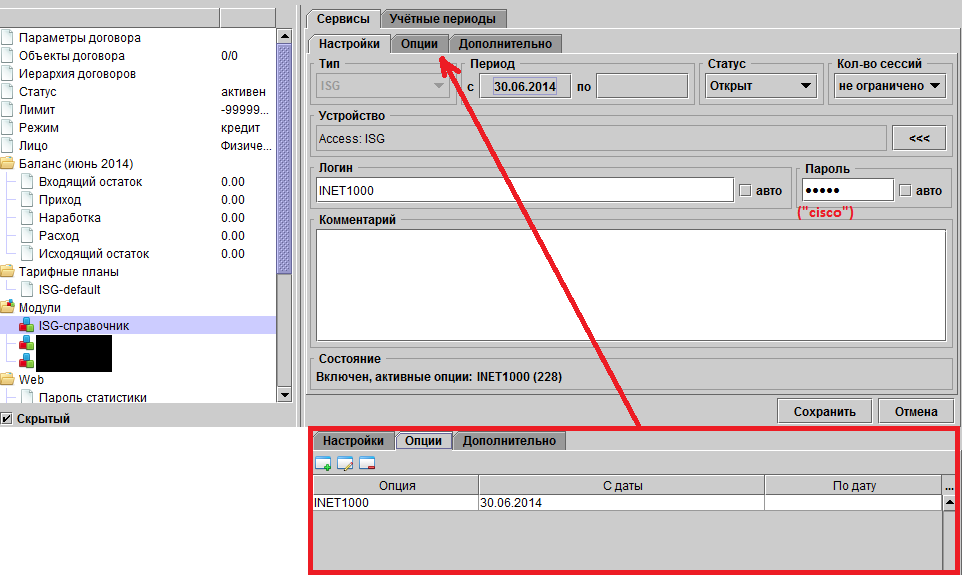This screenshot has width=962, height=576.
Task: Select Входящий остаток in the tree
Action: (x=90, y=182)
